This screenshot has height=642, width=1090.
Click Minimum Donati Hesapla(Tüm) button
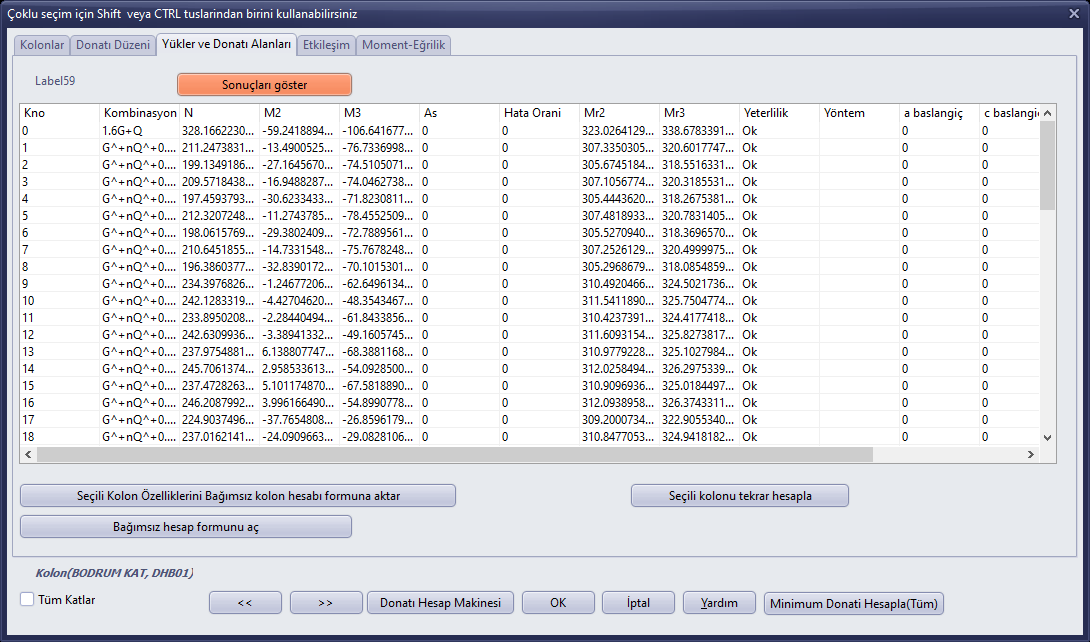pyautogui.click(x=854, y=603)
